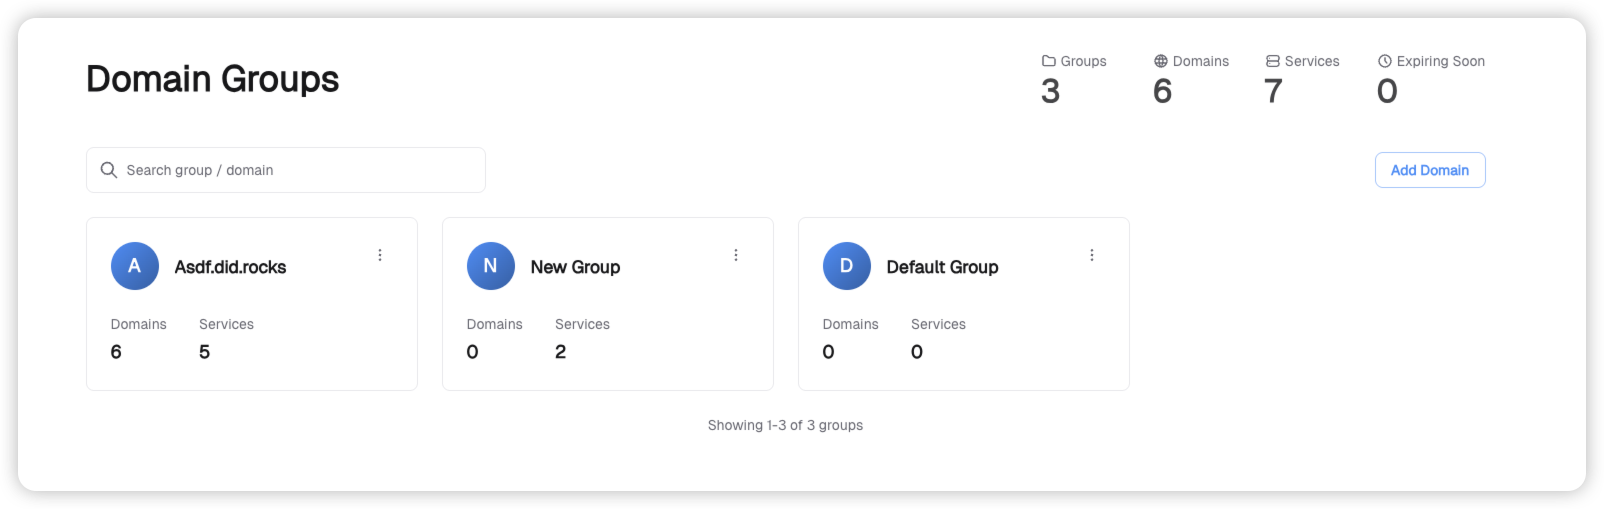This screenshot has height=509, width=1604.
Task: Click the Domains count in Asdf.did.rocks card
Action: (x=116, y=352)
